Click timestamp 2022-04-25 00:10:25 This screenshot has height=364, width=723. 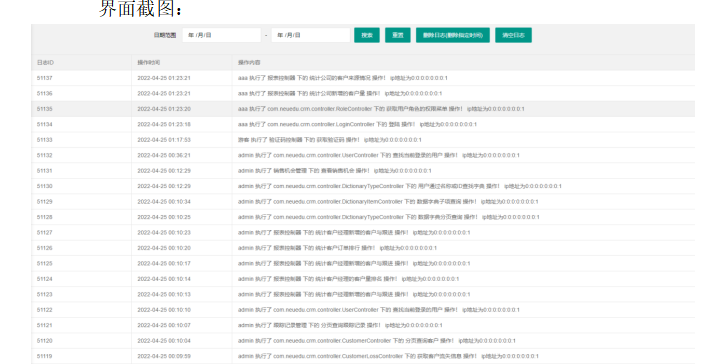(164, 217)
